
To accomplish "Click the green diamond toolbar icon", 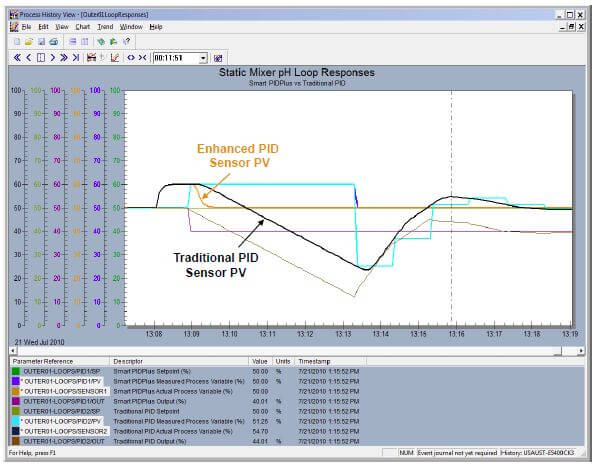I will pos(101,42).
